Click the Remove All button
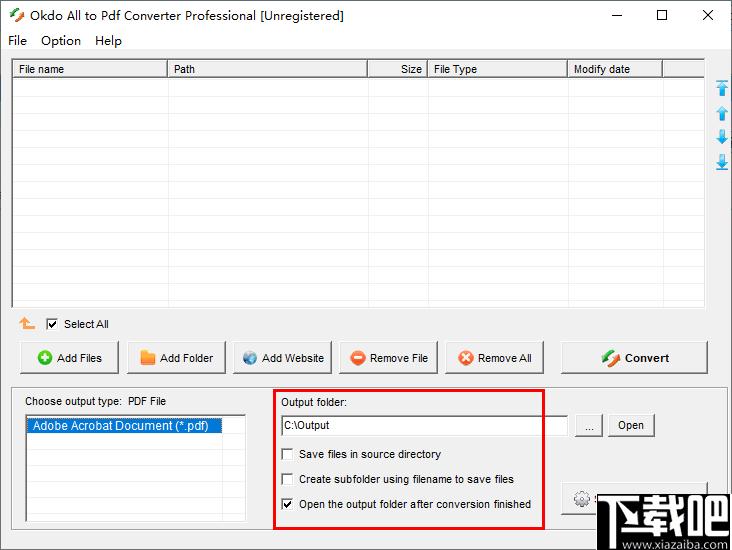 point(494,358)
